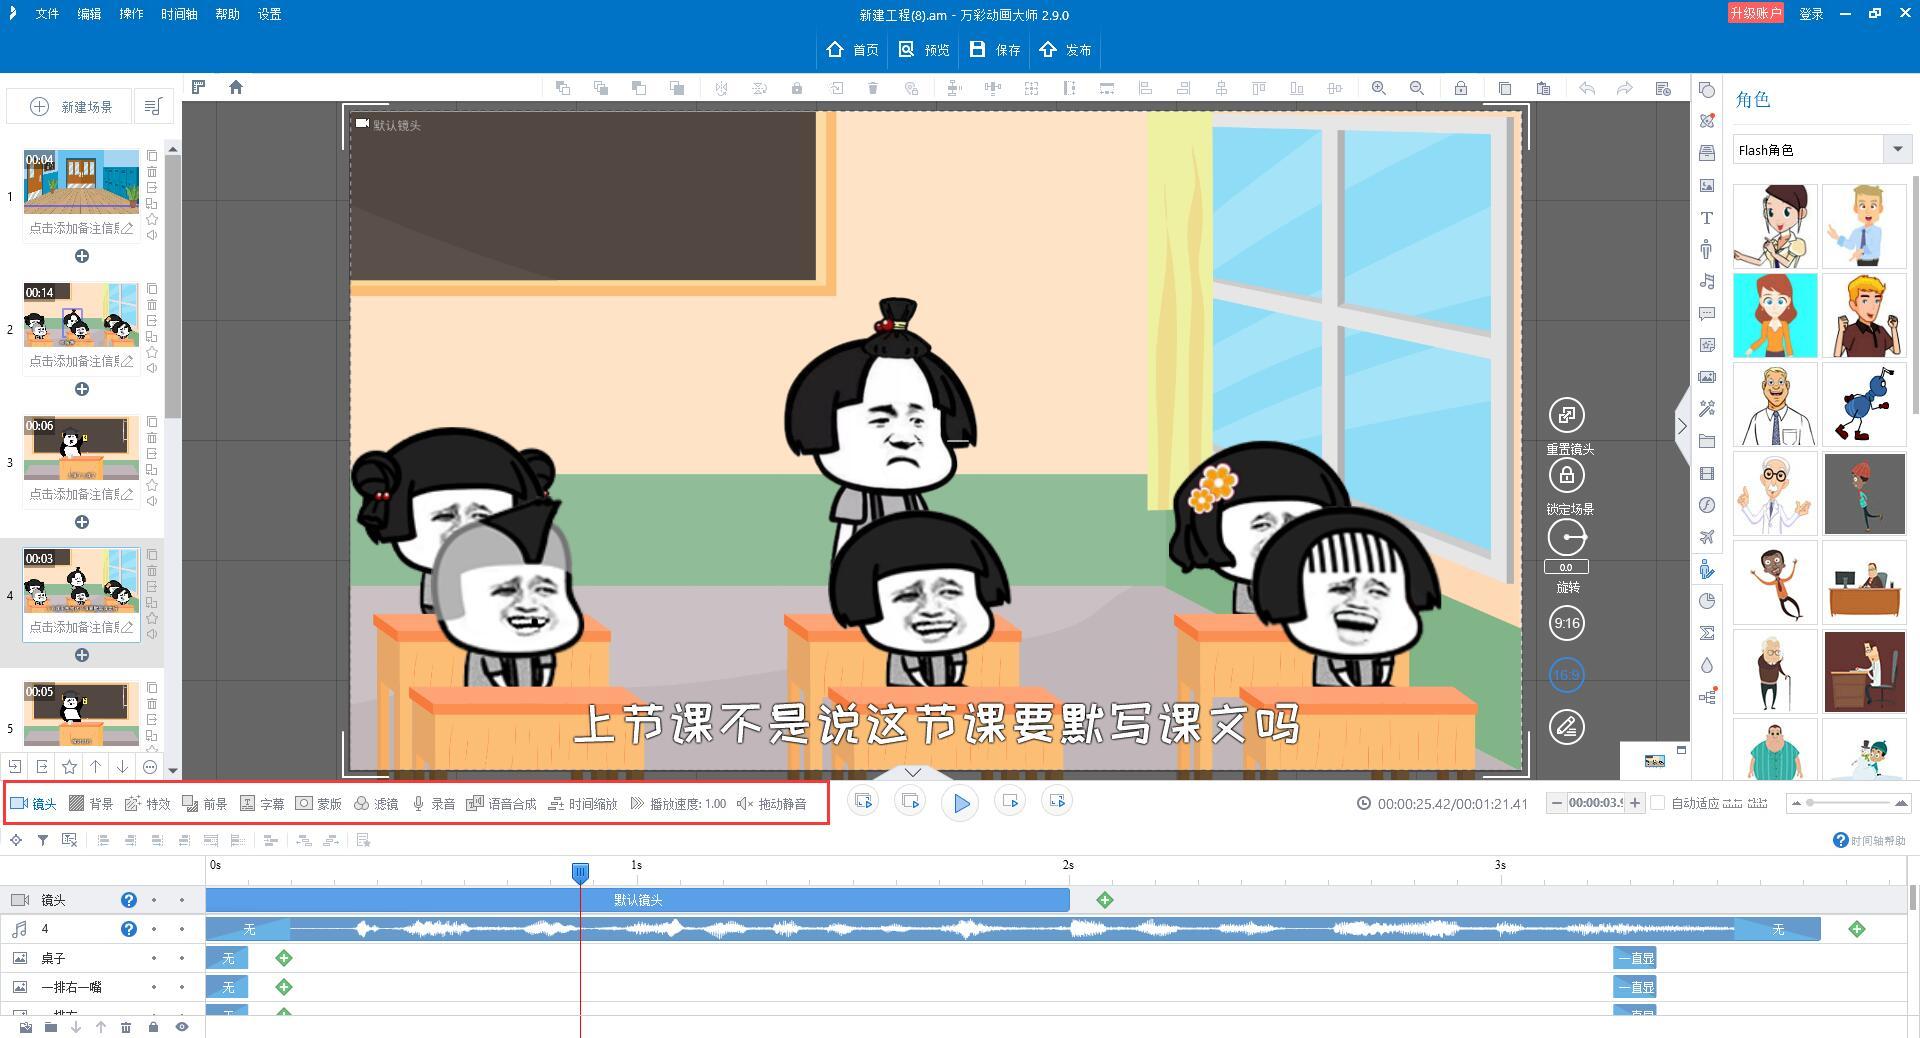Click more options circle below scenes
The width and height of the screenshot is (1920, 1038).
click(150, 767)
